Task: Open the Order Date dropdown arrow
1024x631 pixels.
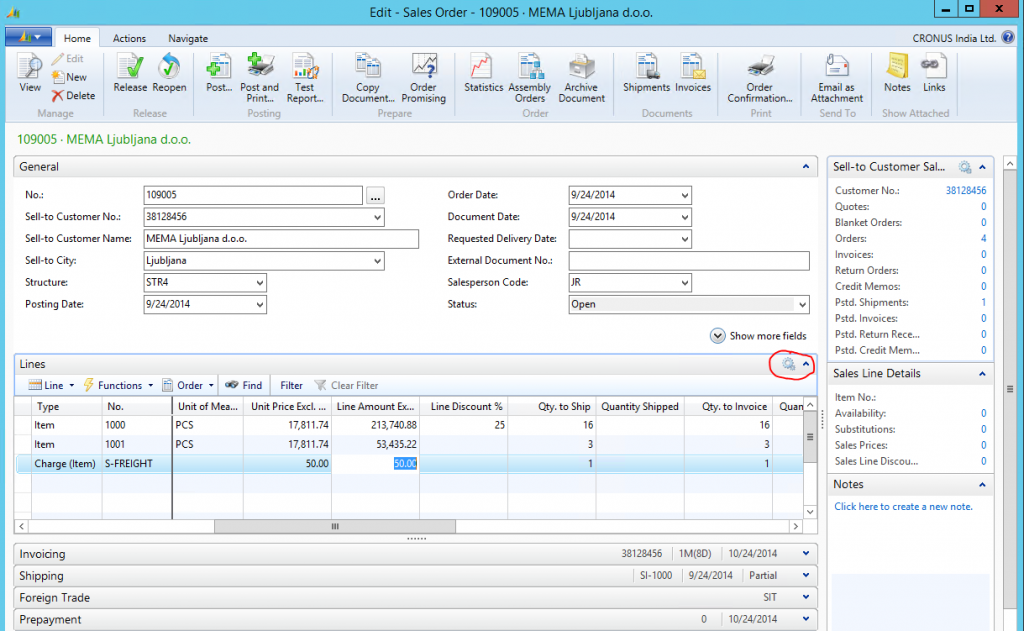Action: coord(684,196)
